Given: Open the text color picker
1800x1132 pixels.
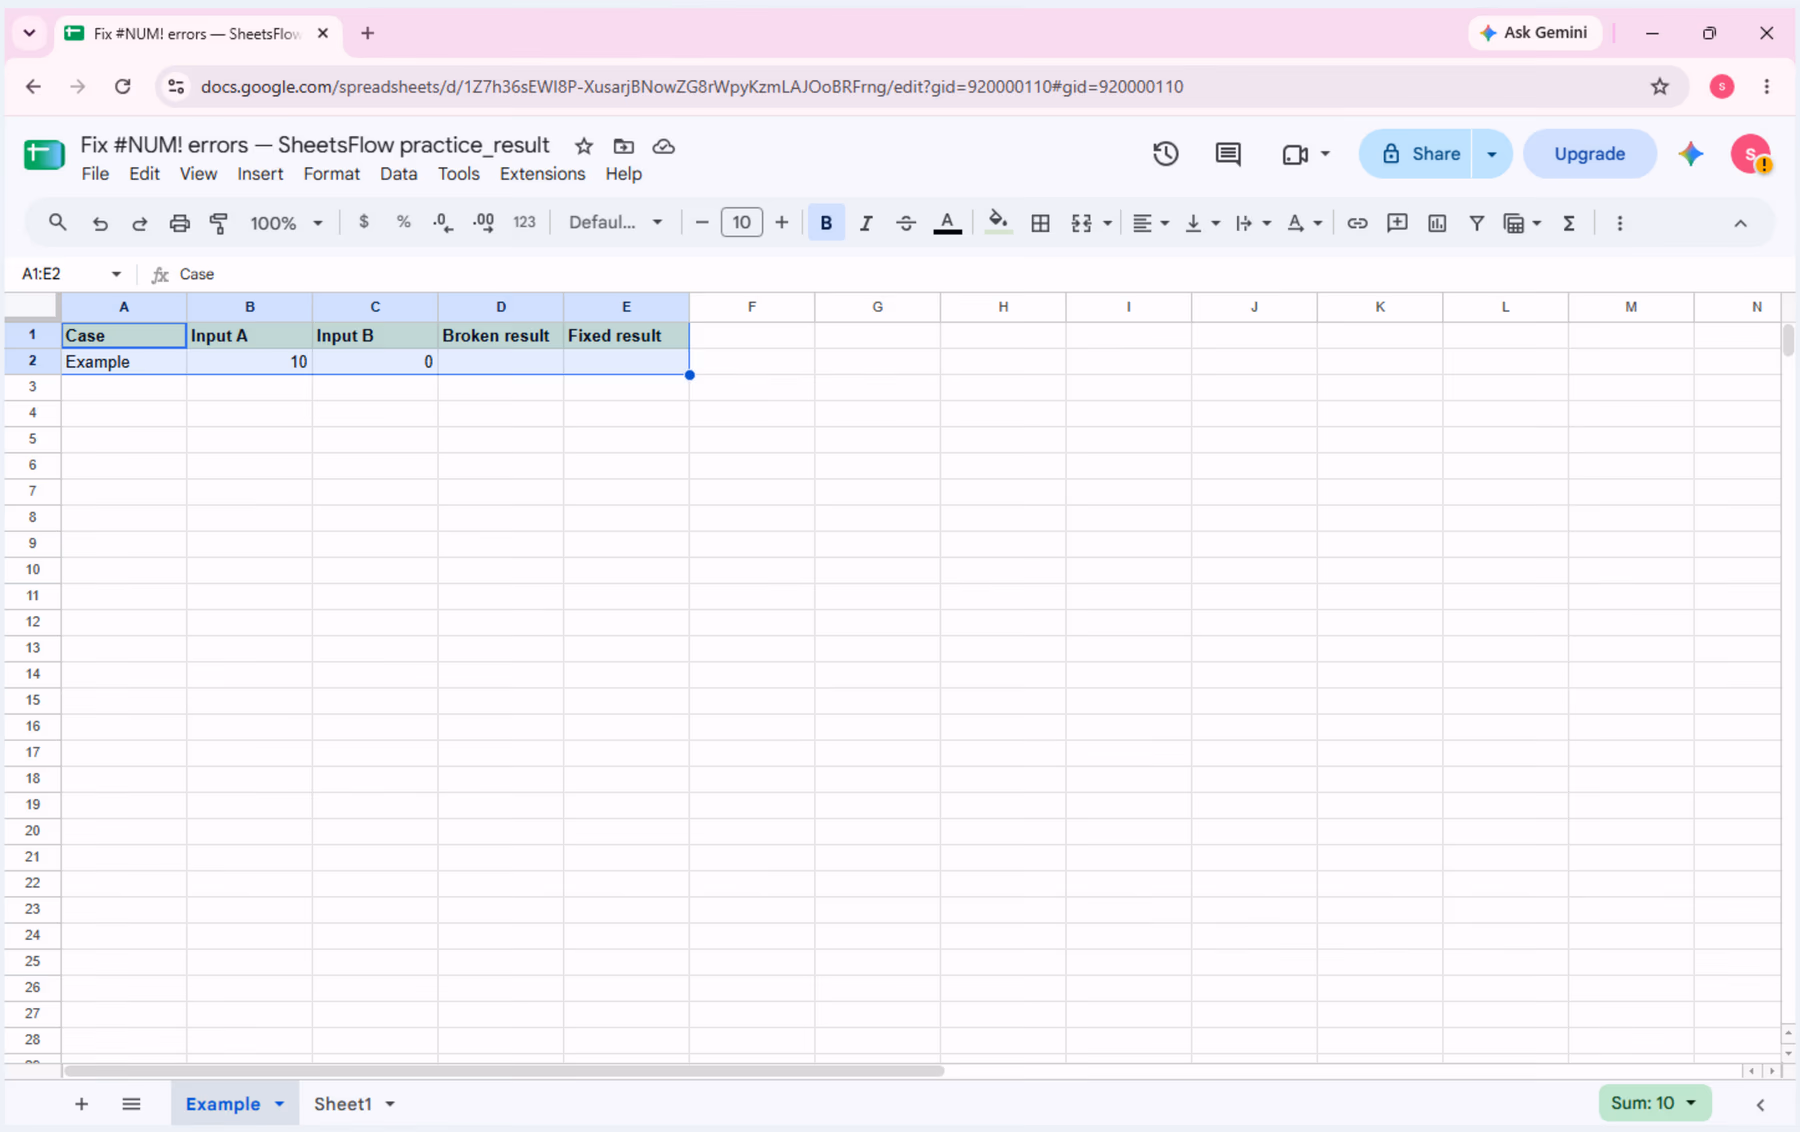Looking at the screenshot, I should [x=947, y=223].
